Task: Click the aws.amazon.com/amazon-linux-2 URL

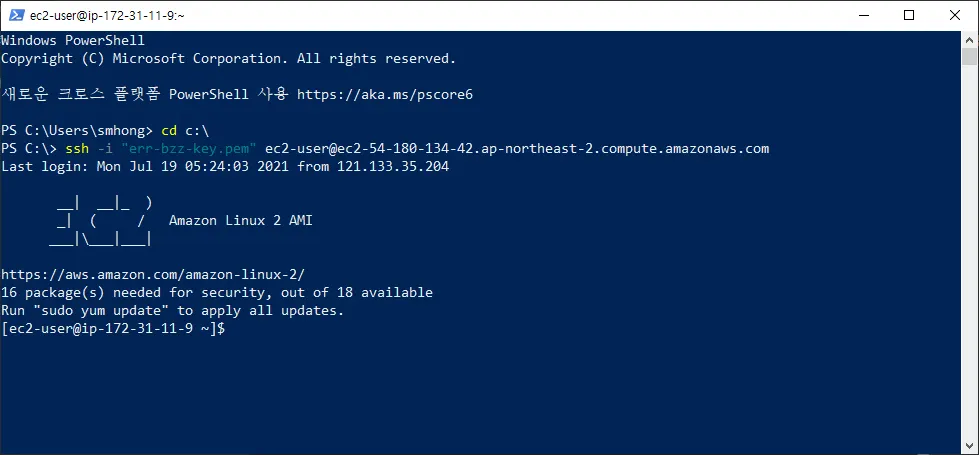Action: point(153,274)
